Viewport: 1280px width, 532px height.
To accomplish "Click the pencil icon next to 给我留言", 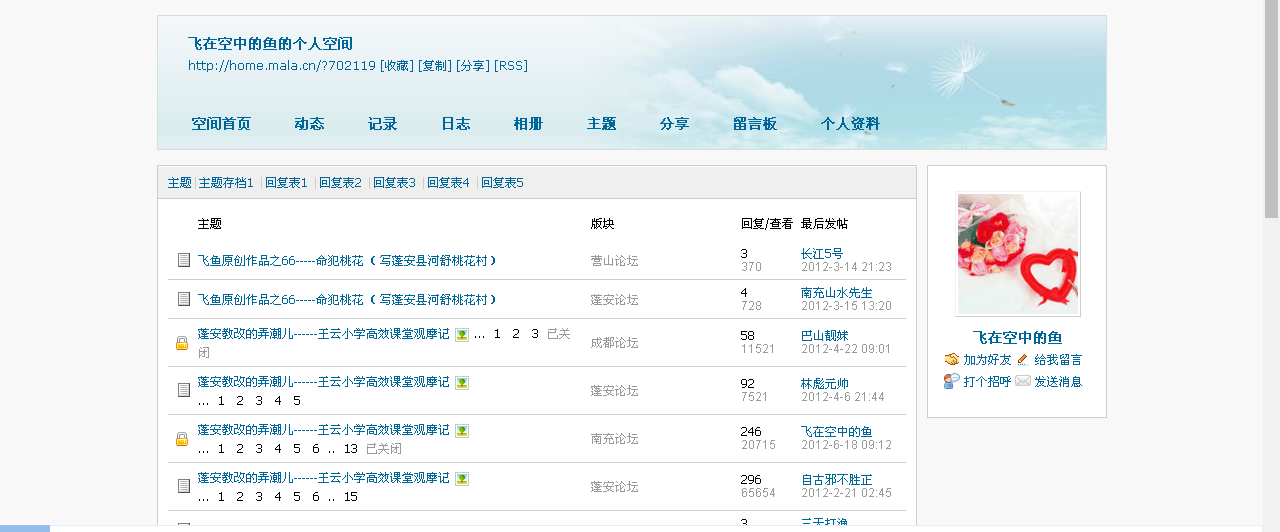I will pos(1022,359).
